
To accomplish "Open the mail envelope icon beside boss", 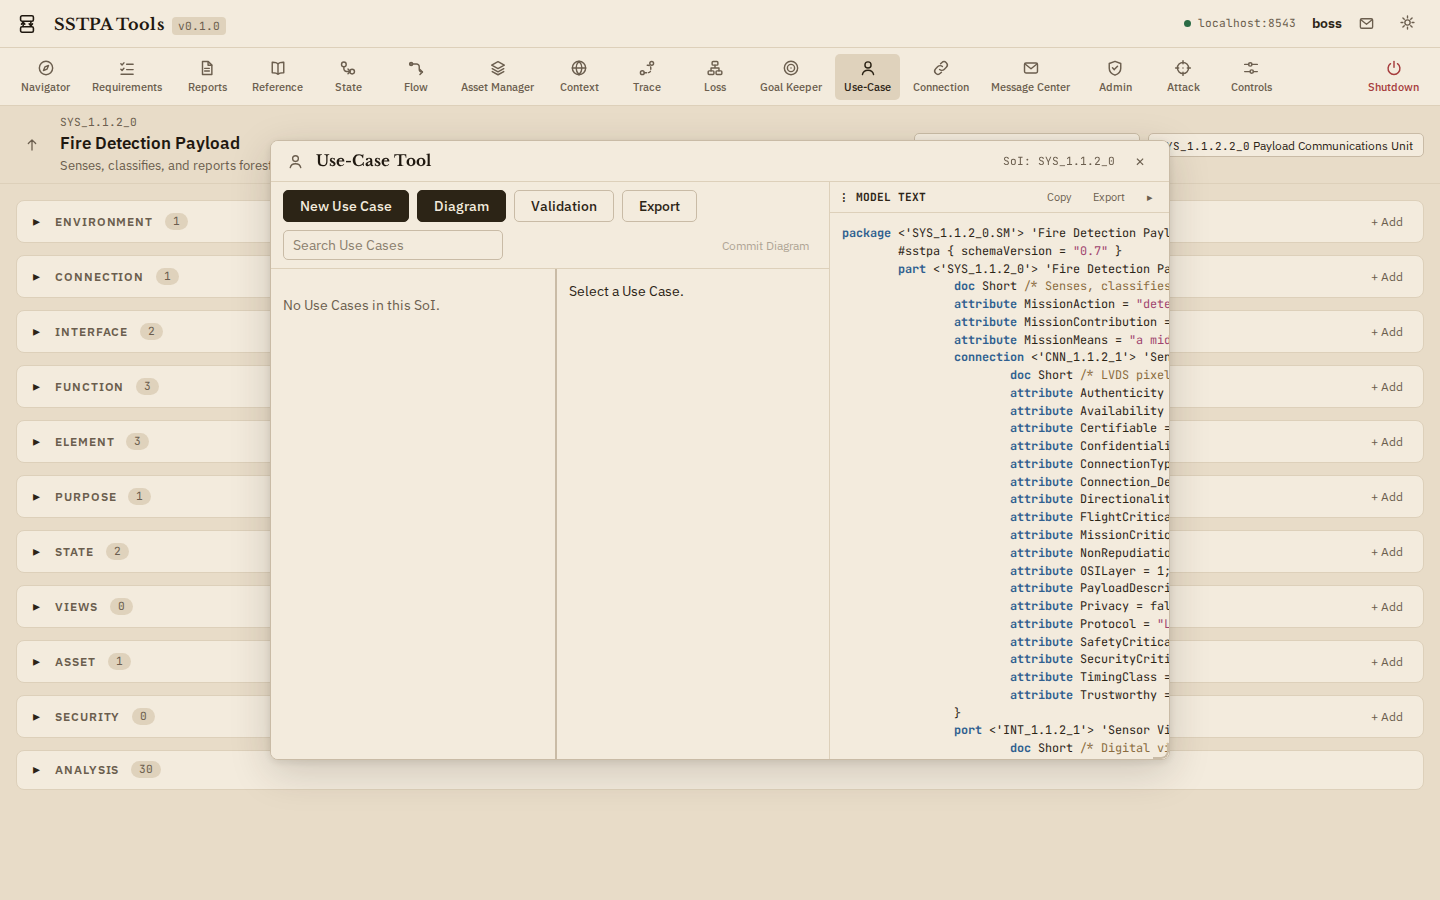I will (1366, 23).
